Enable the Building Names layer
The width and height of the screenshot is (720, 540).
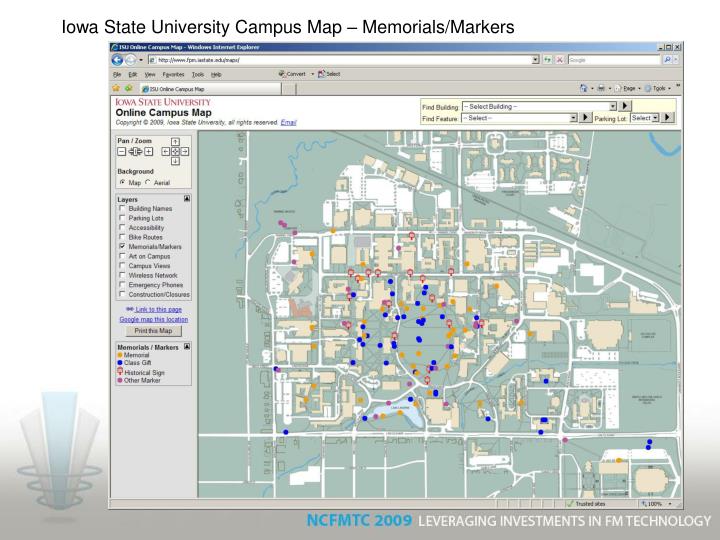tap(122, 208)
